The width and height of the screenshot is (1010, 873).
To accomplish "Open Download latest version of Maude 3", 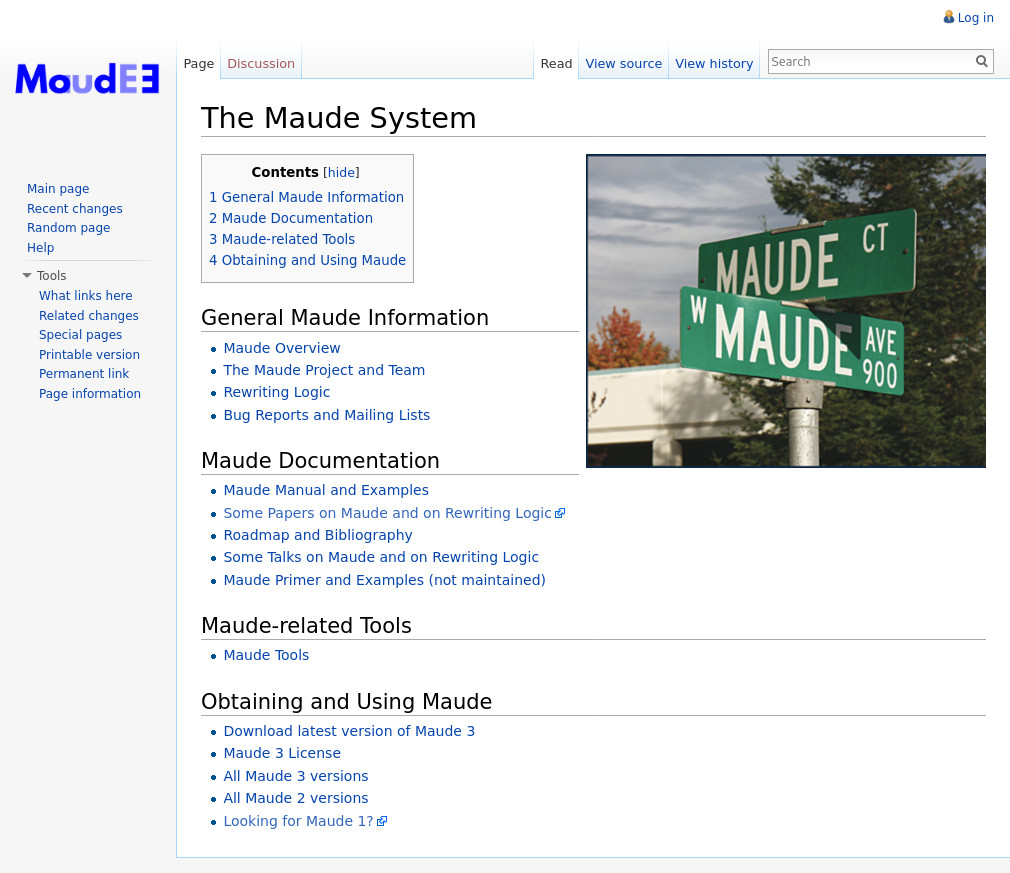I will [349, 731].
